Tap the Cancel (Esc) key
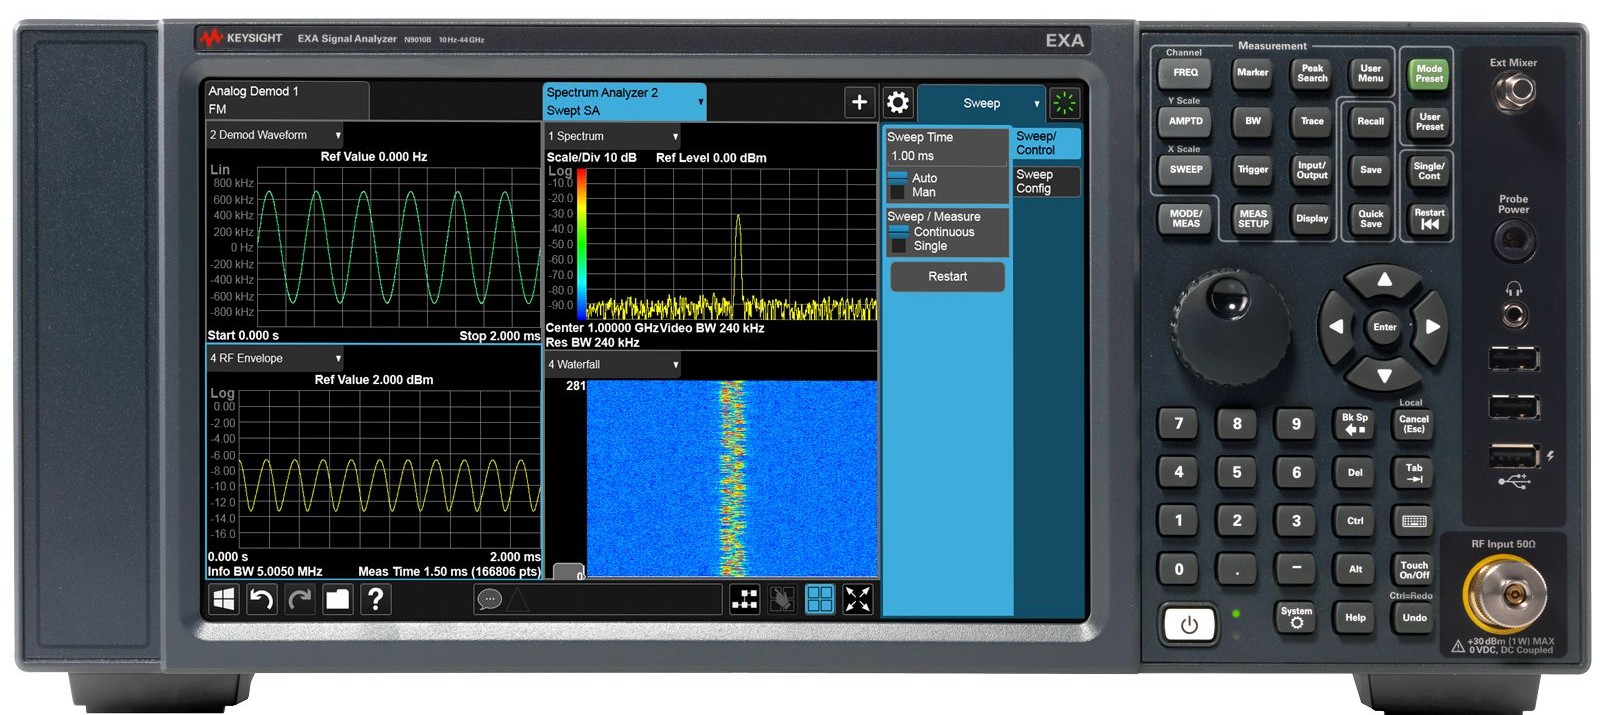1600x715 pixels. tap(1414, 424)
